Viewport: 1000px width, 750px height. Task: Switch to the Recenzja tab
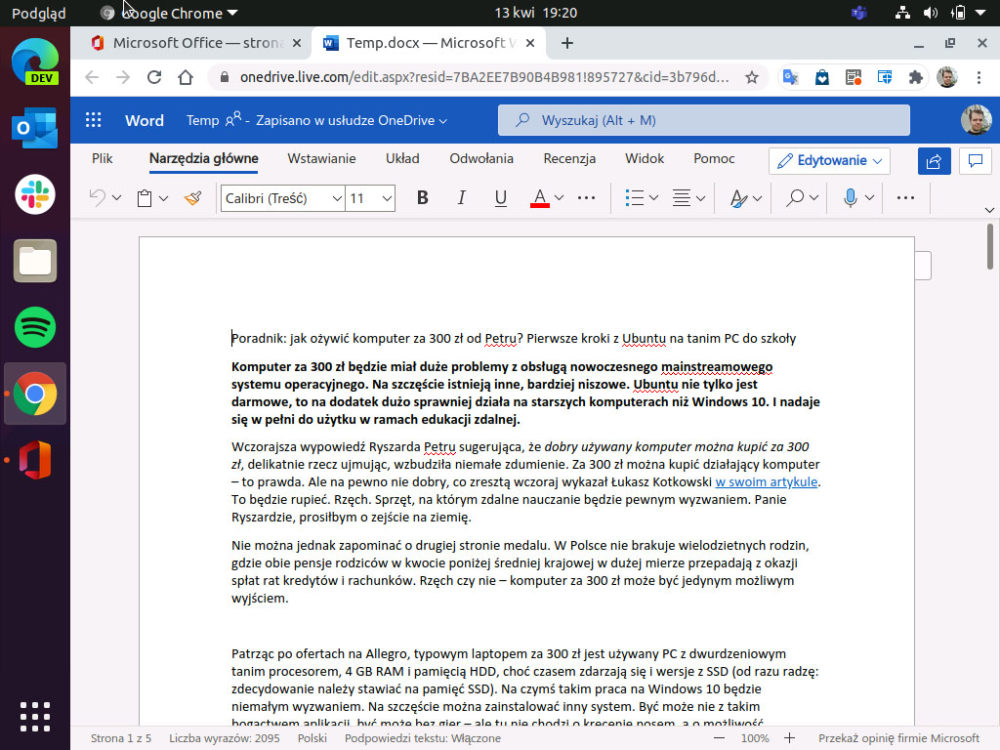(570, 159)
